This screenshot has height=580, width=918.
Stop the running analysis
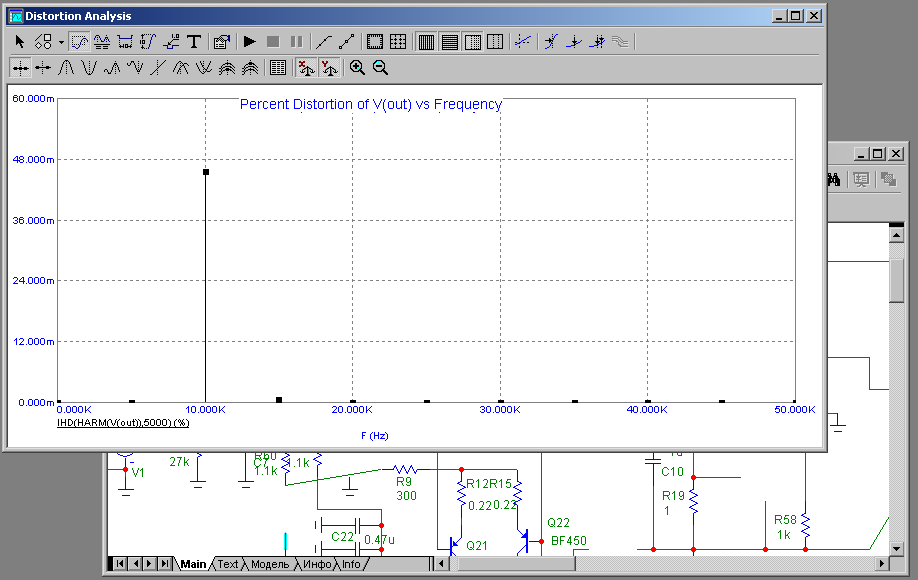pyautogui.click(x=273, y=42)
